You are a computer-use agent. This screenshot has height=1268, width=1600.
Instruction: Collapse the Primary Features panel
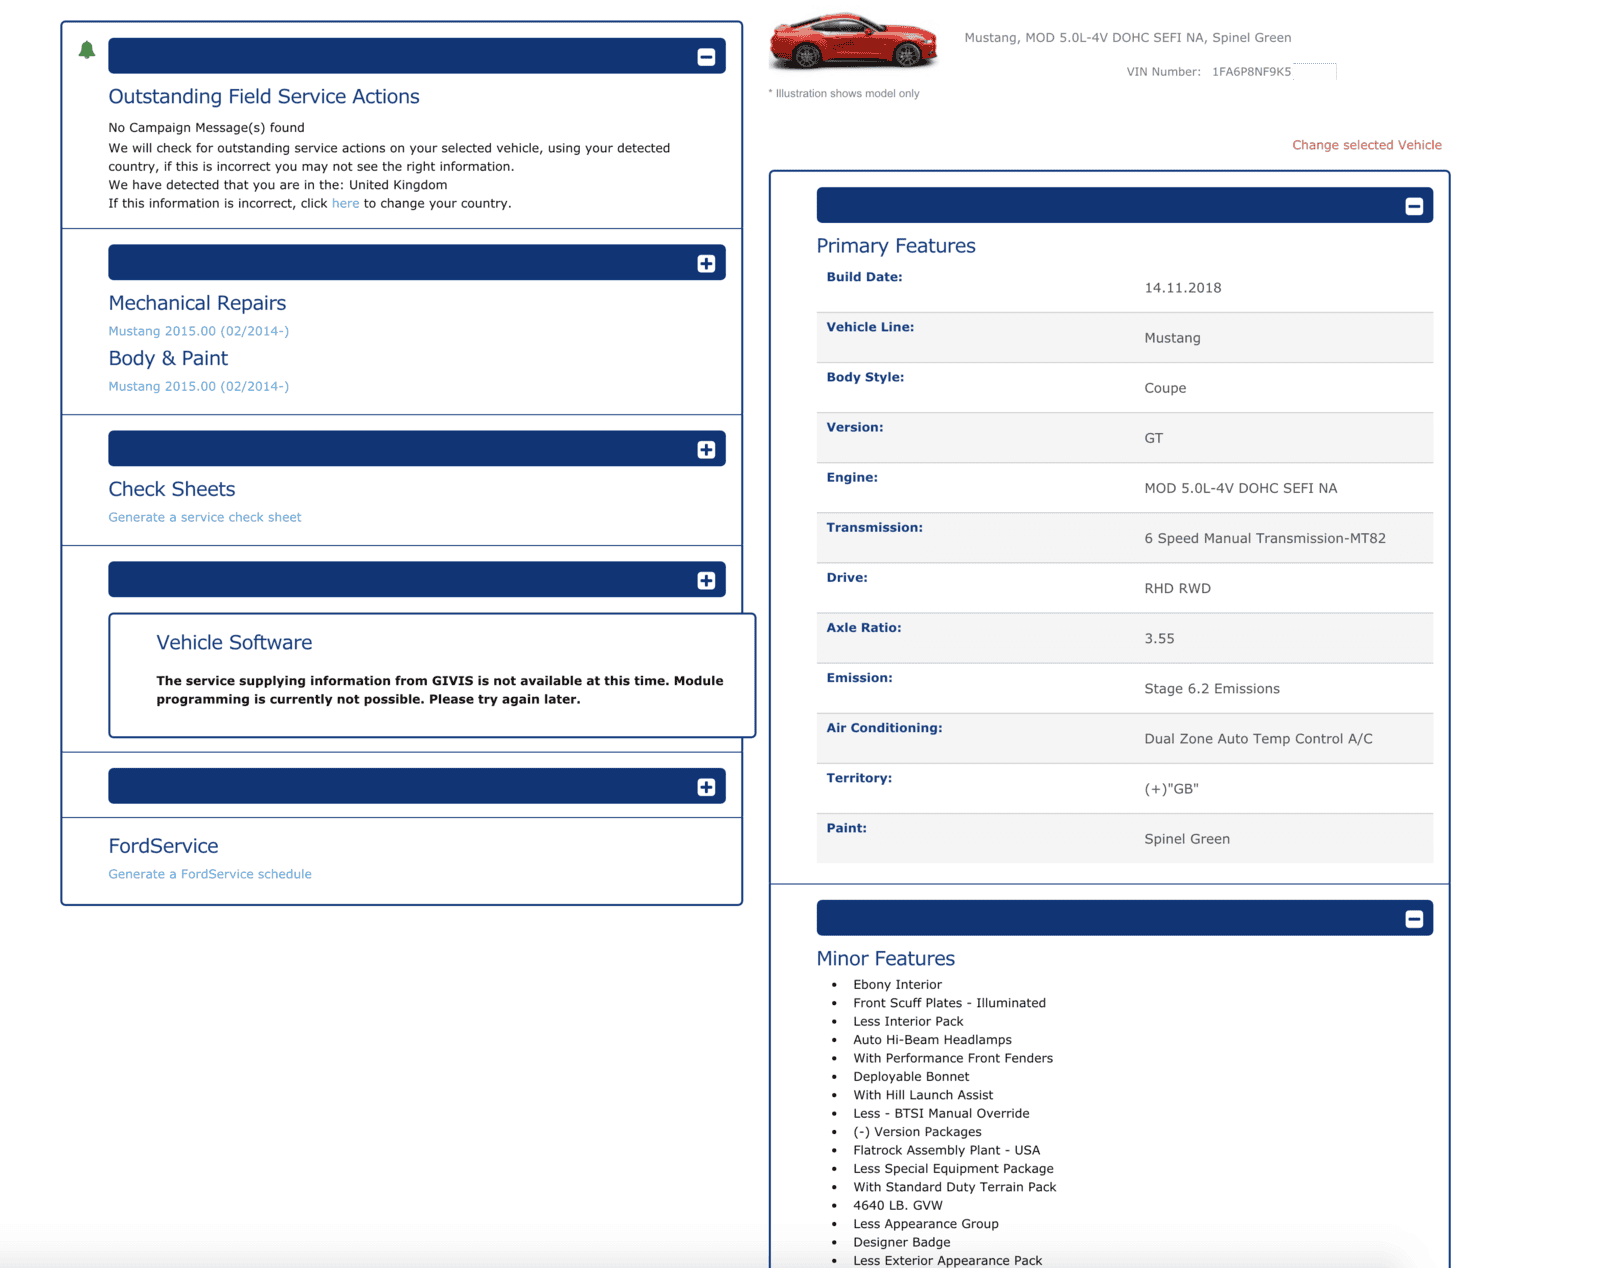(x=1414, y=206)
